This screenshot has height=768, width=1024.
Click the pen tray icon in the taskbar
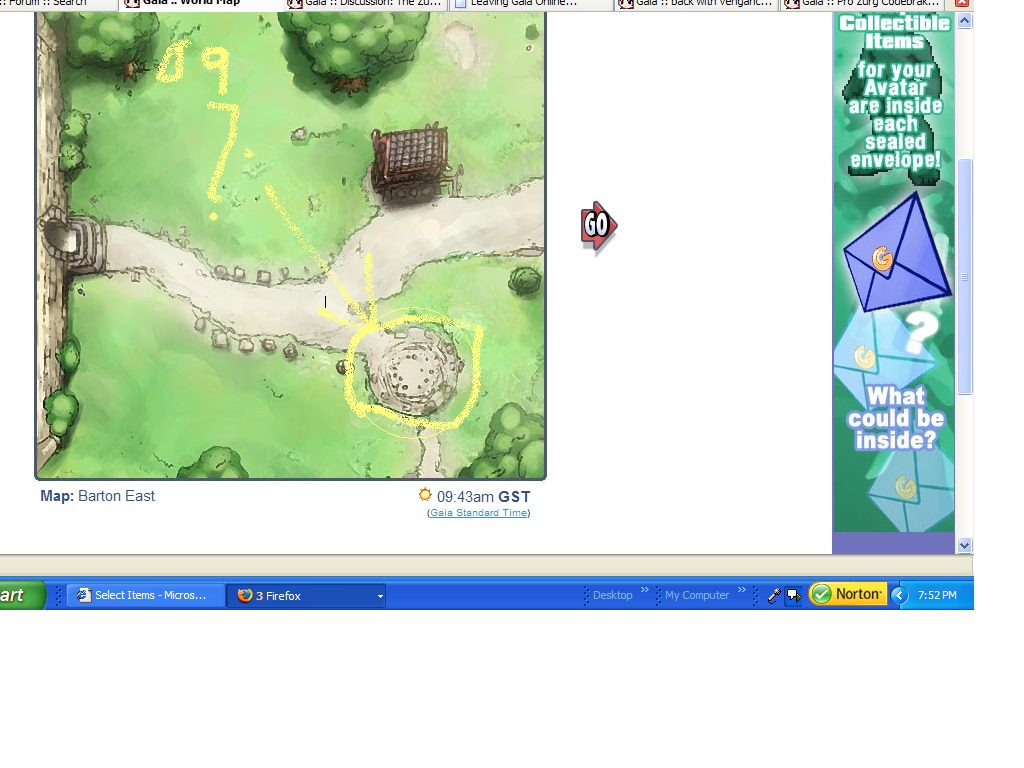click(774, 595)
